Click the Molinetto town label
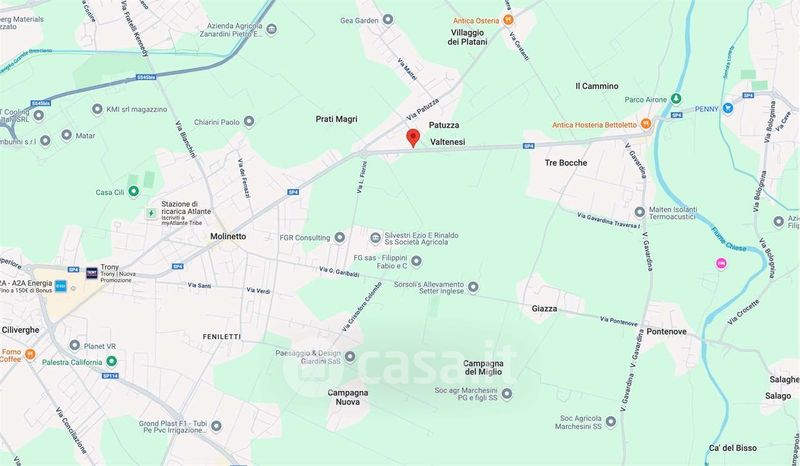Image resolution: width=800 pixels, height=466 pixels. [x=228, y=236]
